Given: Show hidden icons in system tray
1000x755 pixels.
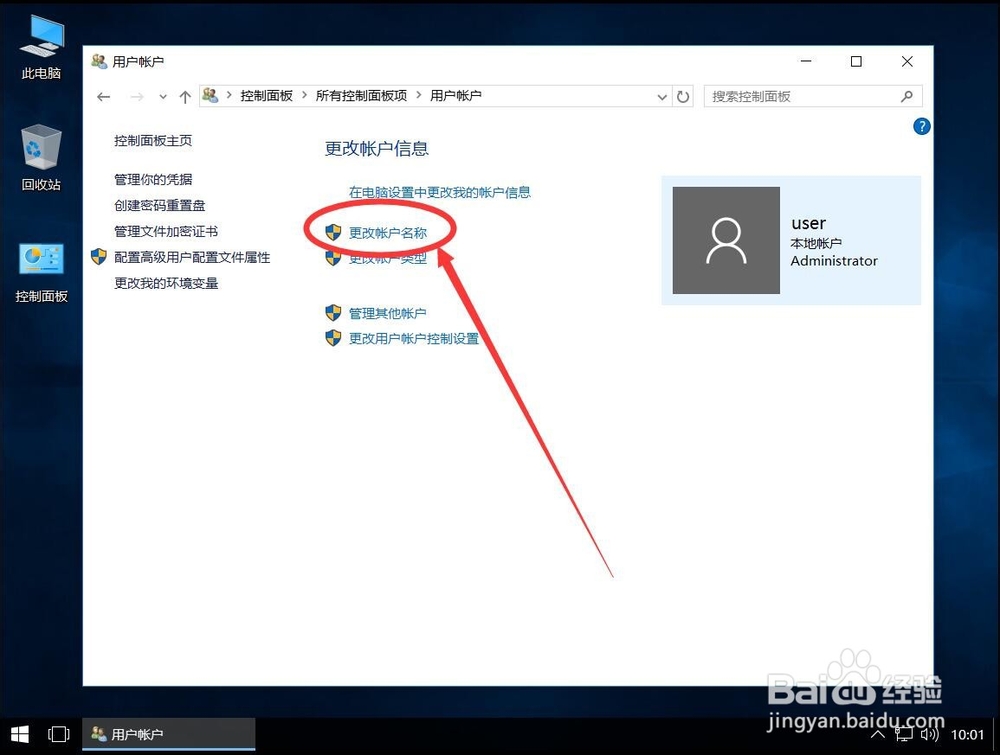Looking at the screenshot, I should click(x=878, y=734).
